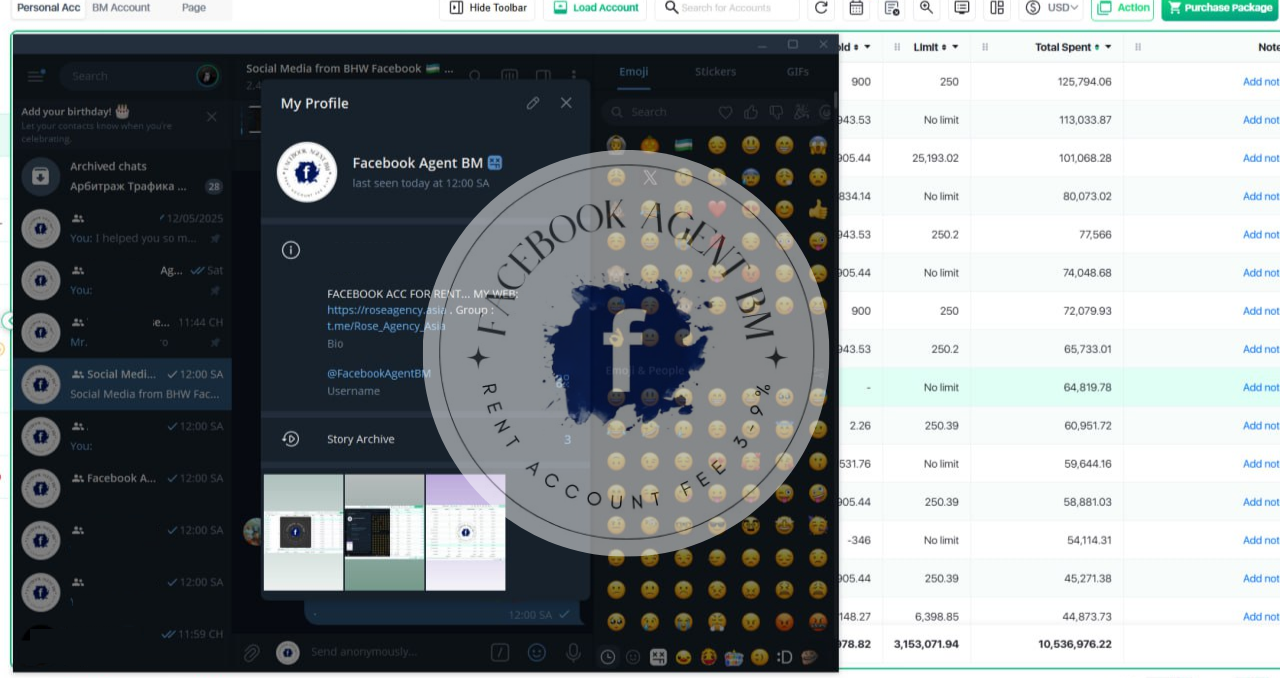
Task: Click the Search for Accounts field
Action: tap(727, 8)
